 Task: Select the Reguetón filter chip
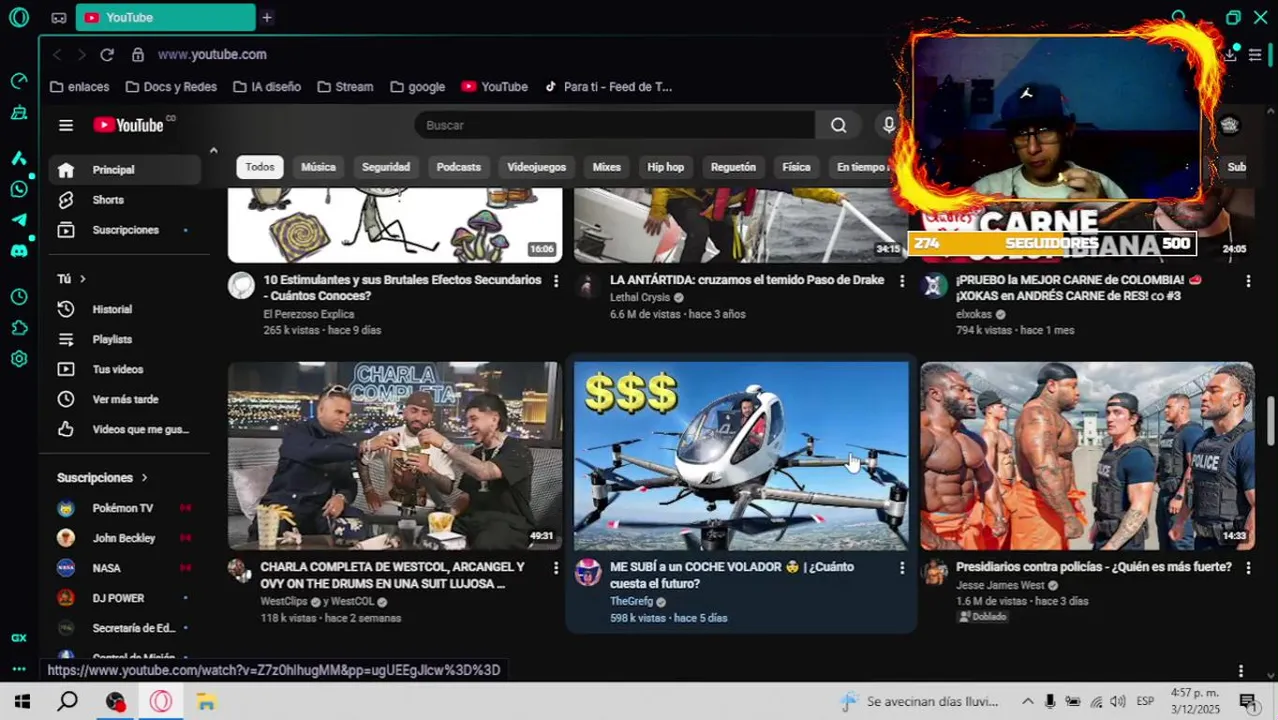click(733, 167)
